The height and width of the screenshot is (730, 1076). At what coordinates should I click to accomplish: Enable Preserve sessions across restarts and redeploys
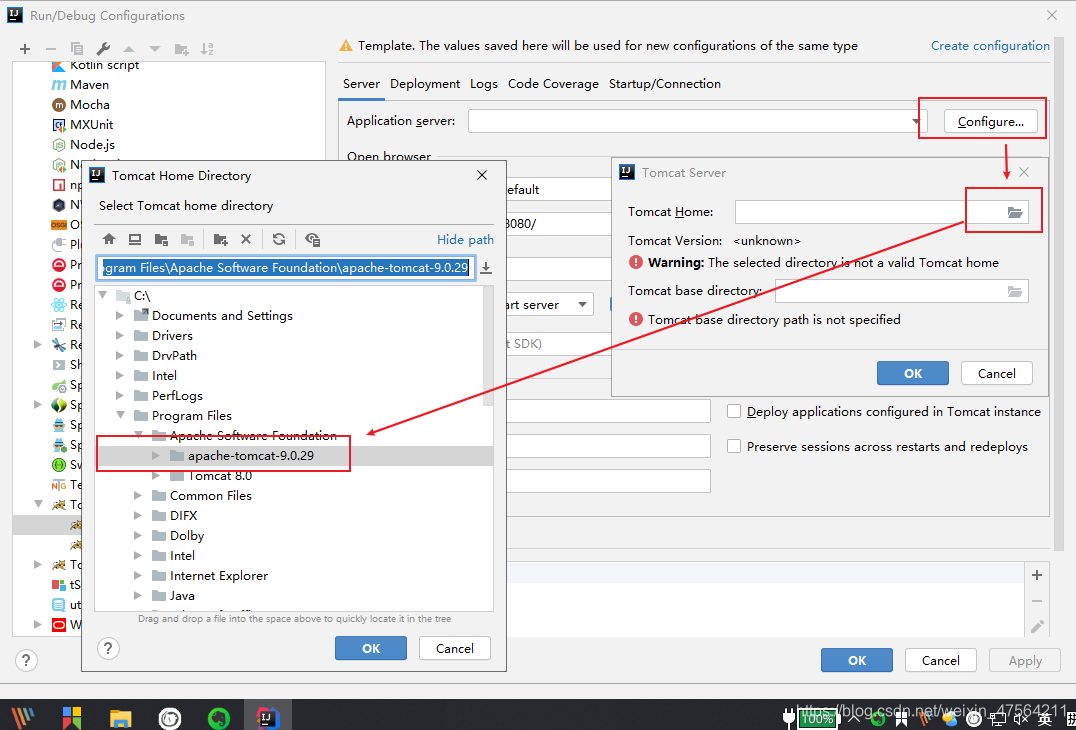pos(734,446)
